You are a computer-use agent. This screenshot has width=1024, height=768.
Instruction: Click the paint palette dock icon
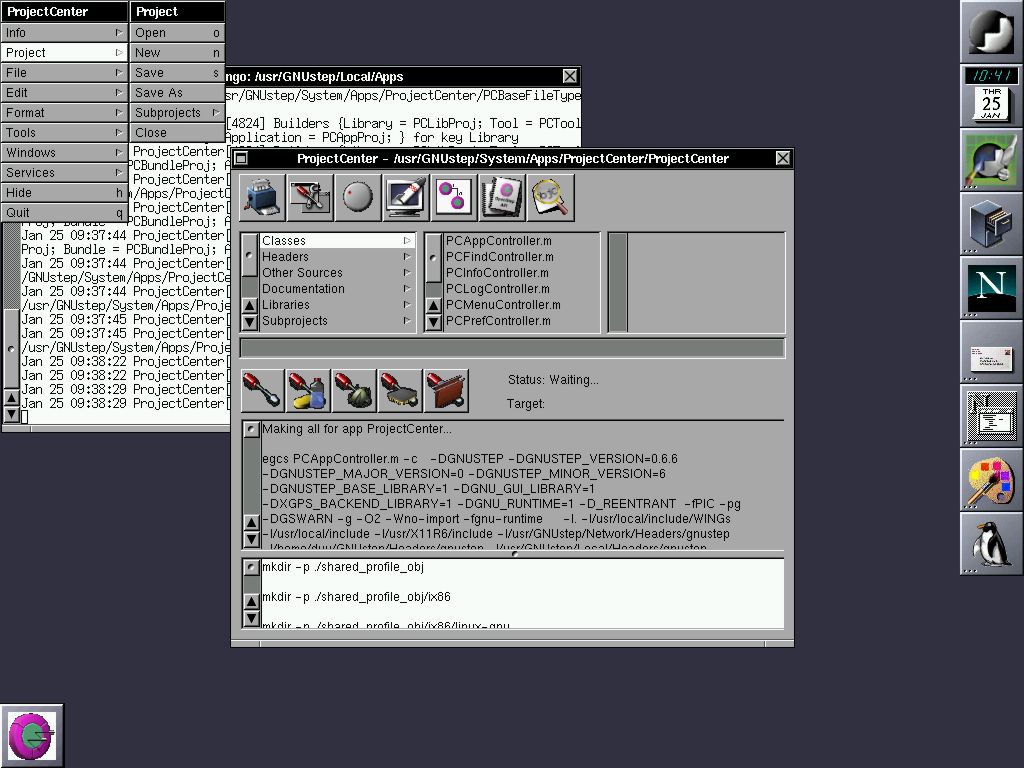[x=991, y=479]
